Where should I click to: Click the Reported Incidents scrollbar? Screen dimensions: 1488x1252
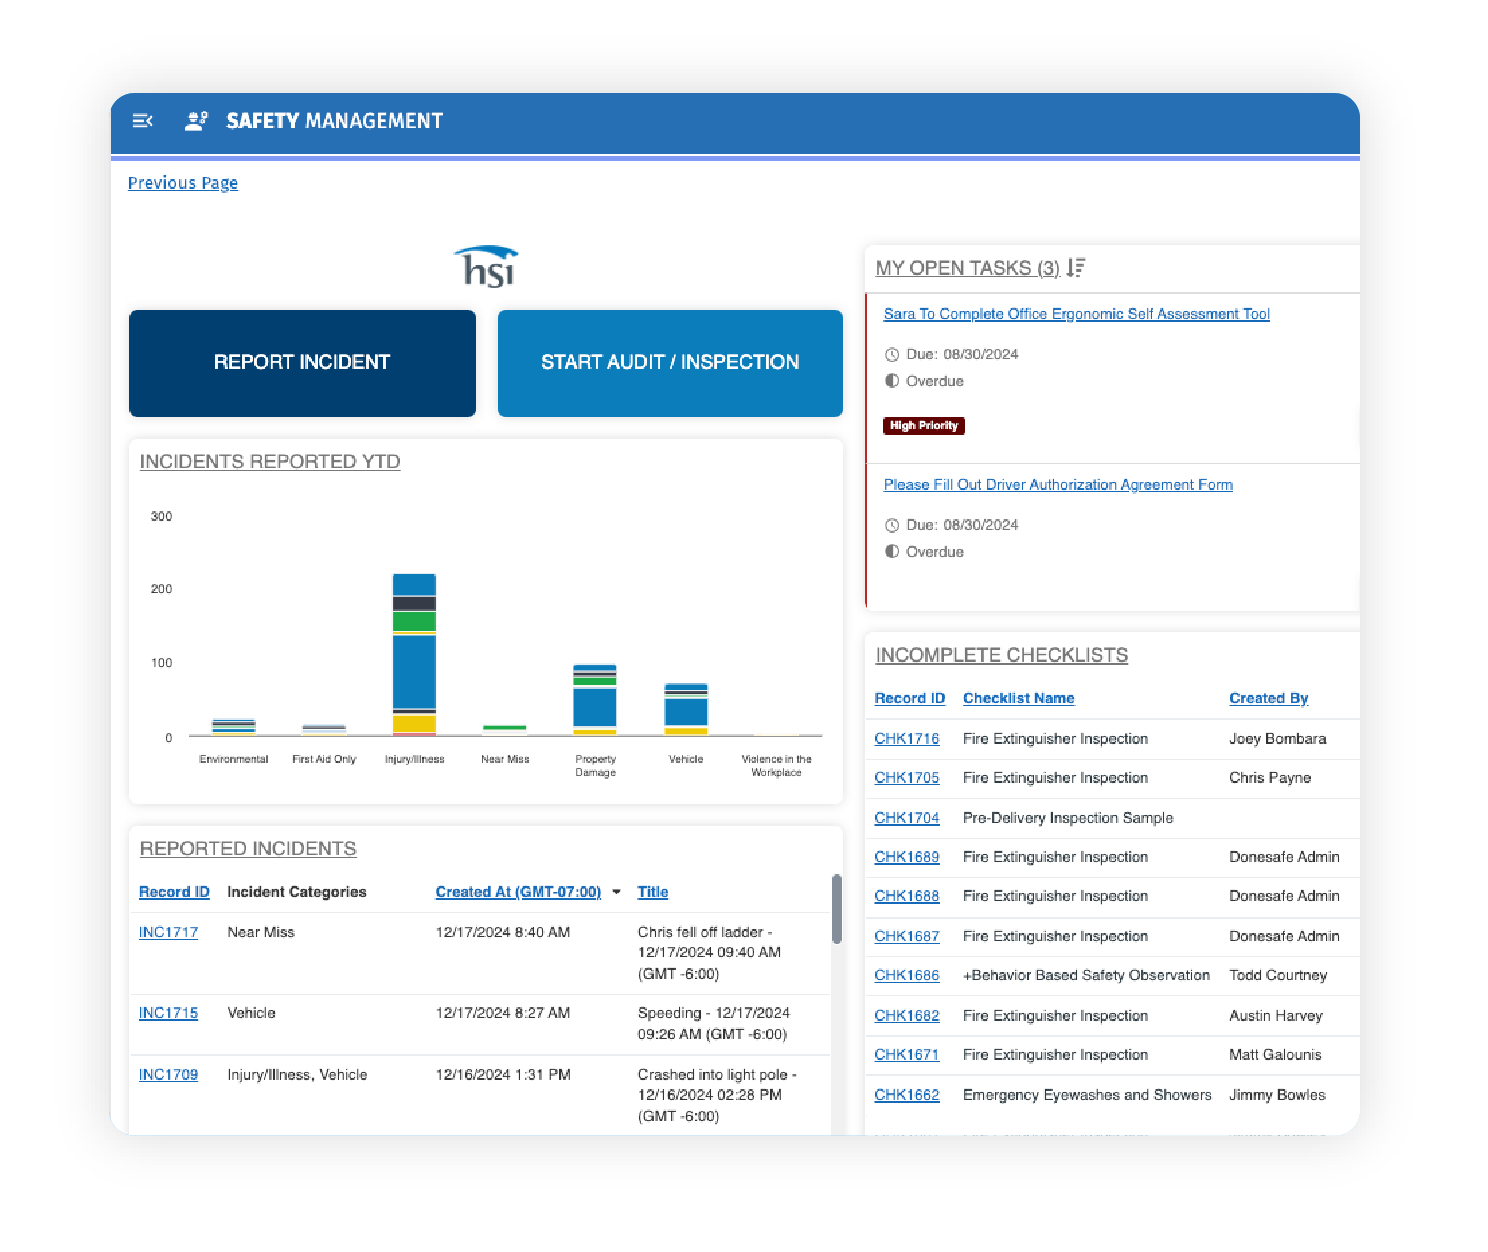[837, 910]
